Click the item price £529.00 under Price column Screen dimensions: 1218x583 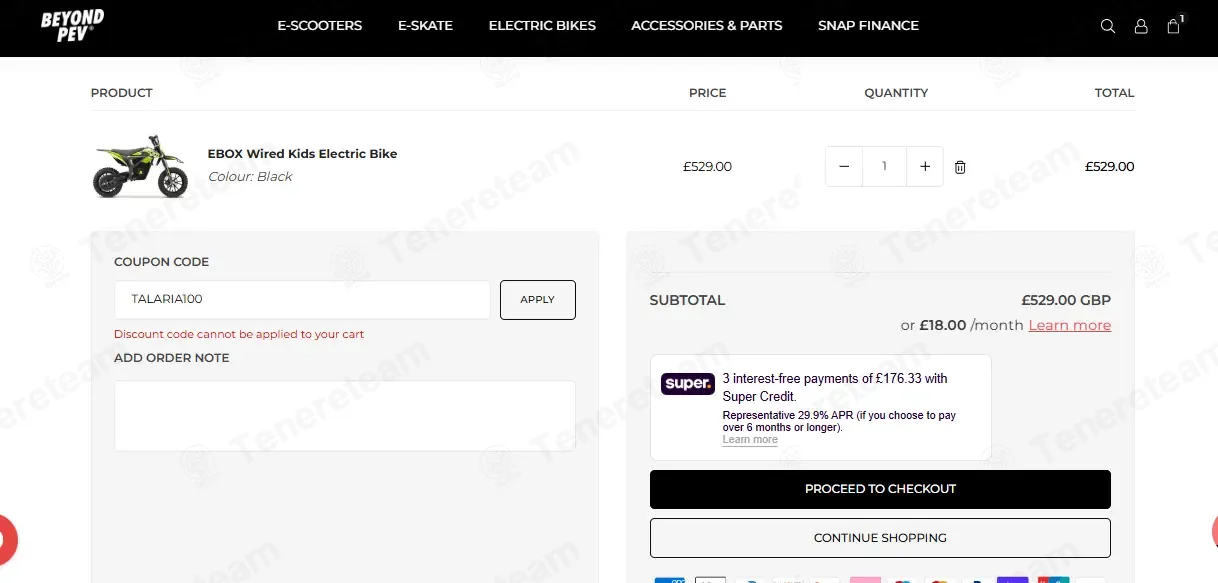coord(707,167)
